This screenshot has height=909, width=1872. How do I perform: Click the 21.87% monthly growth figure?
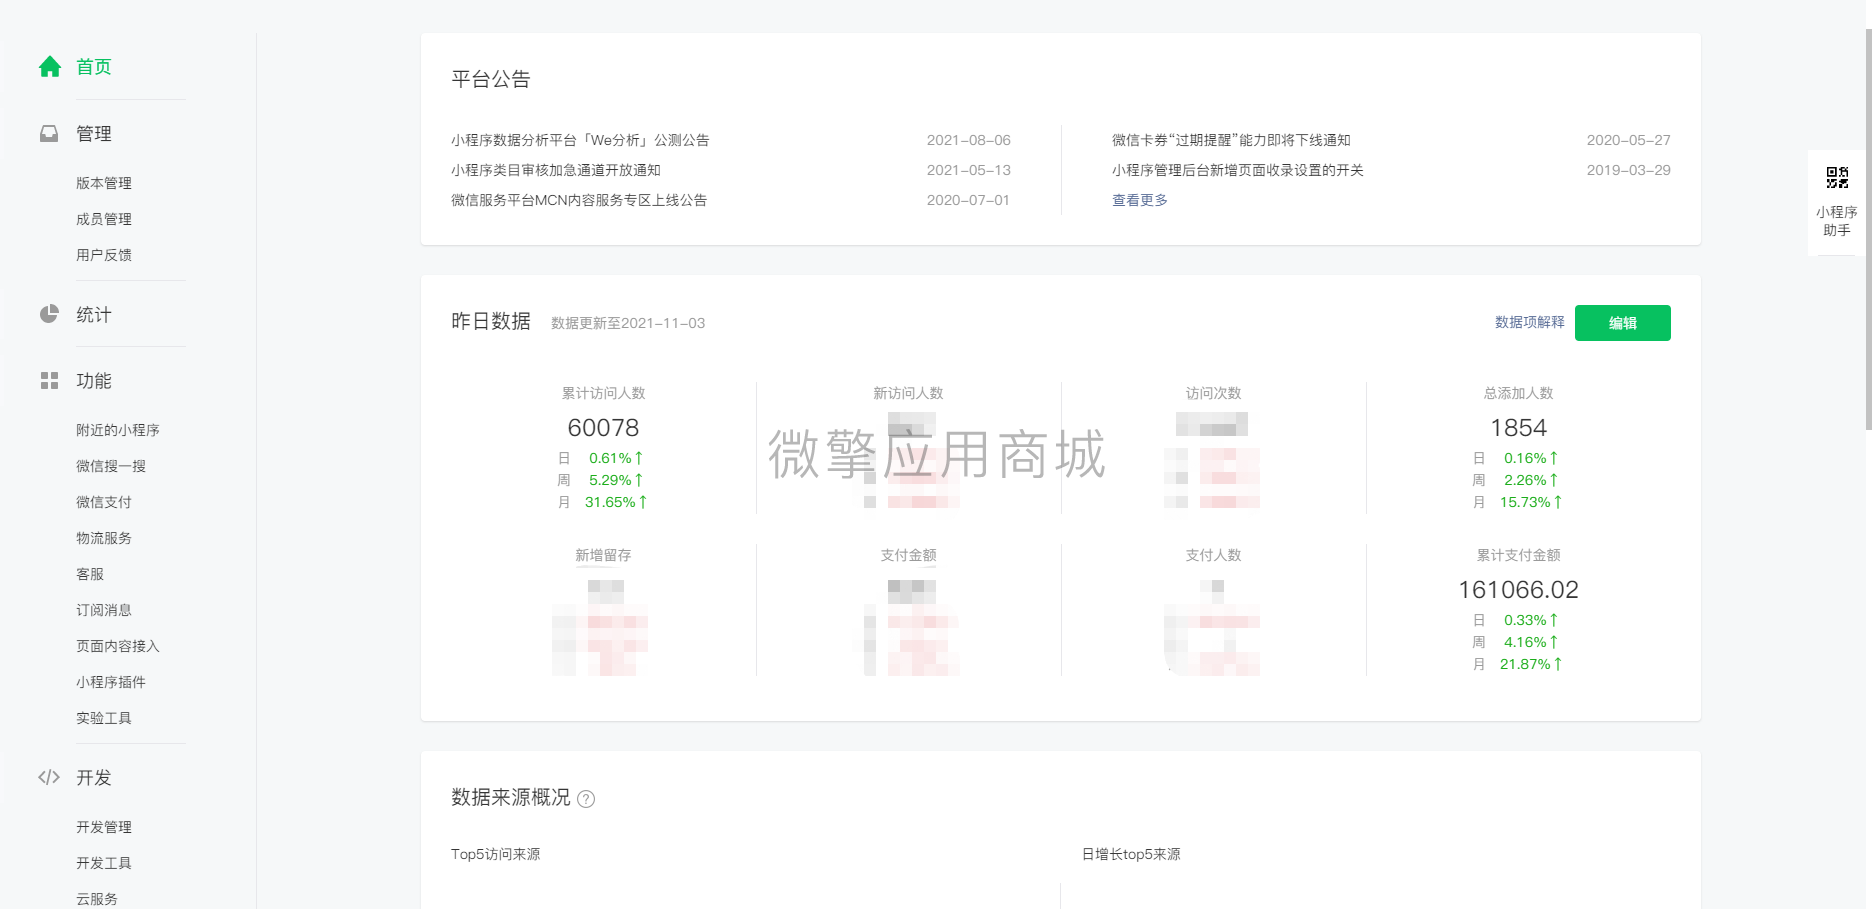tap(1525, 664)
